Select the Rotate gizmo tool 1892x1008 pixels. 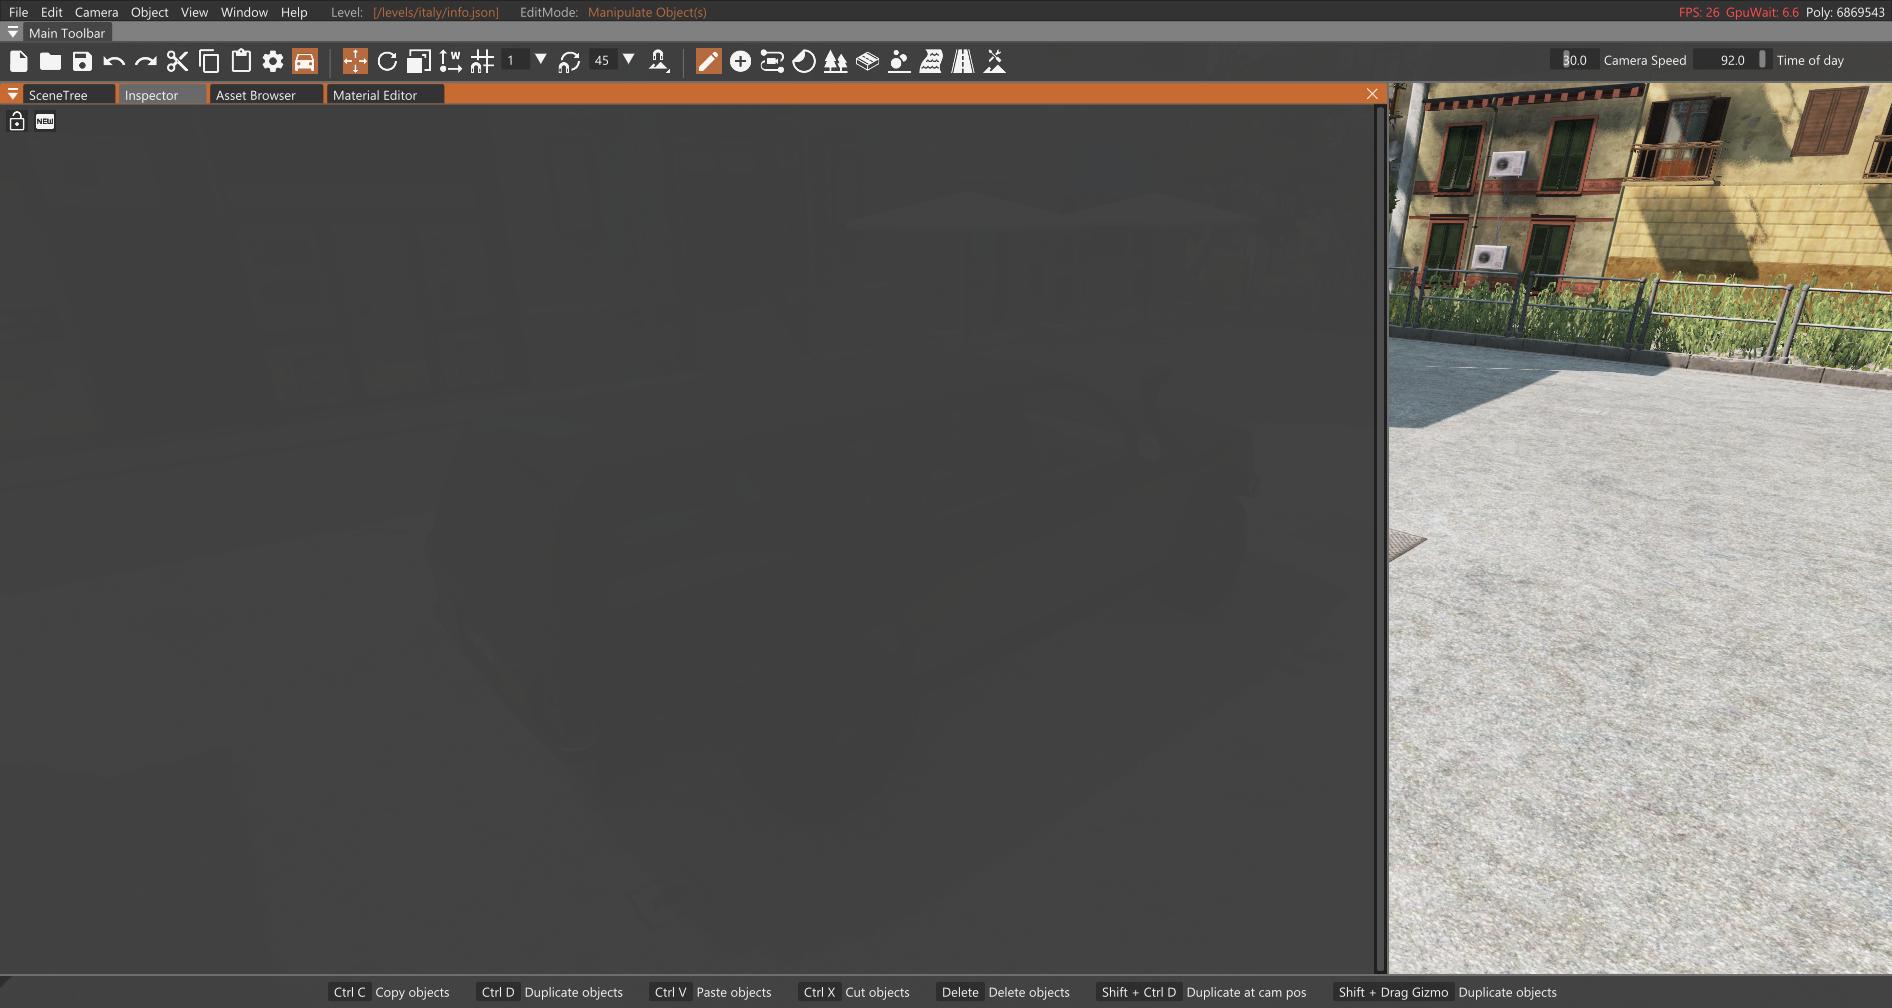point(387,61)
